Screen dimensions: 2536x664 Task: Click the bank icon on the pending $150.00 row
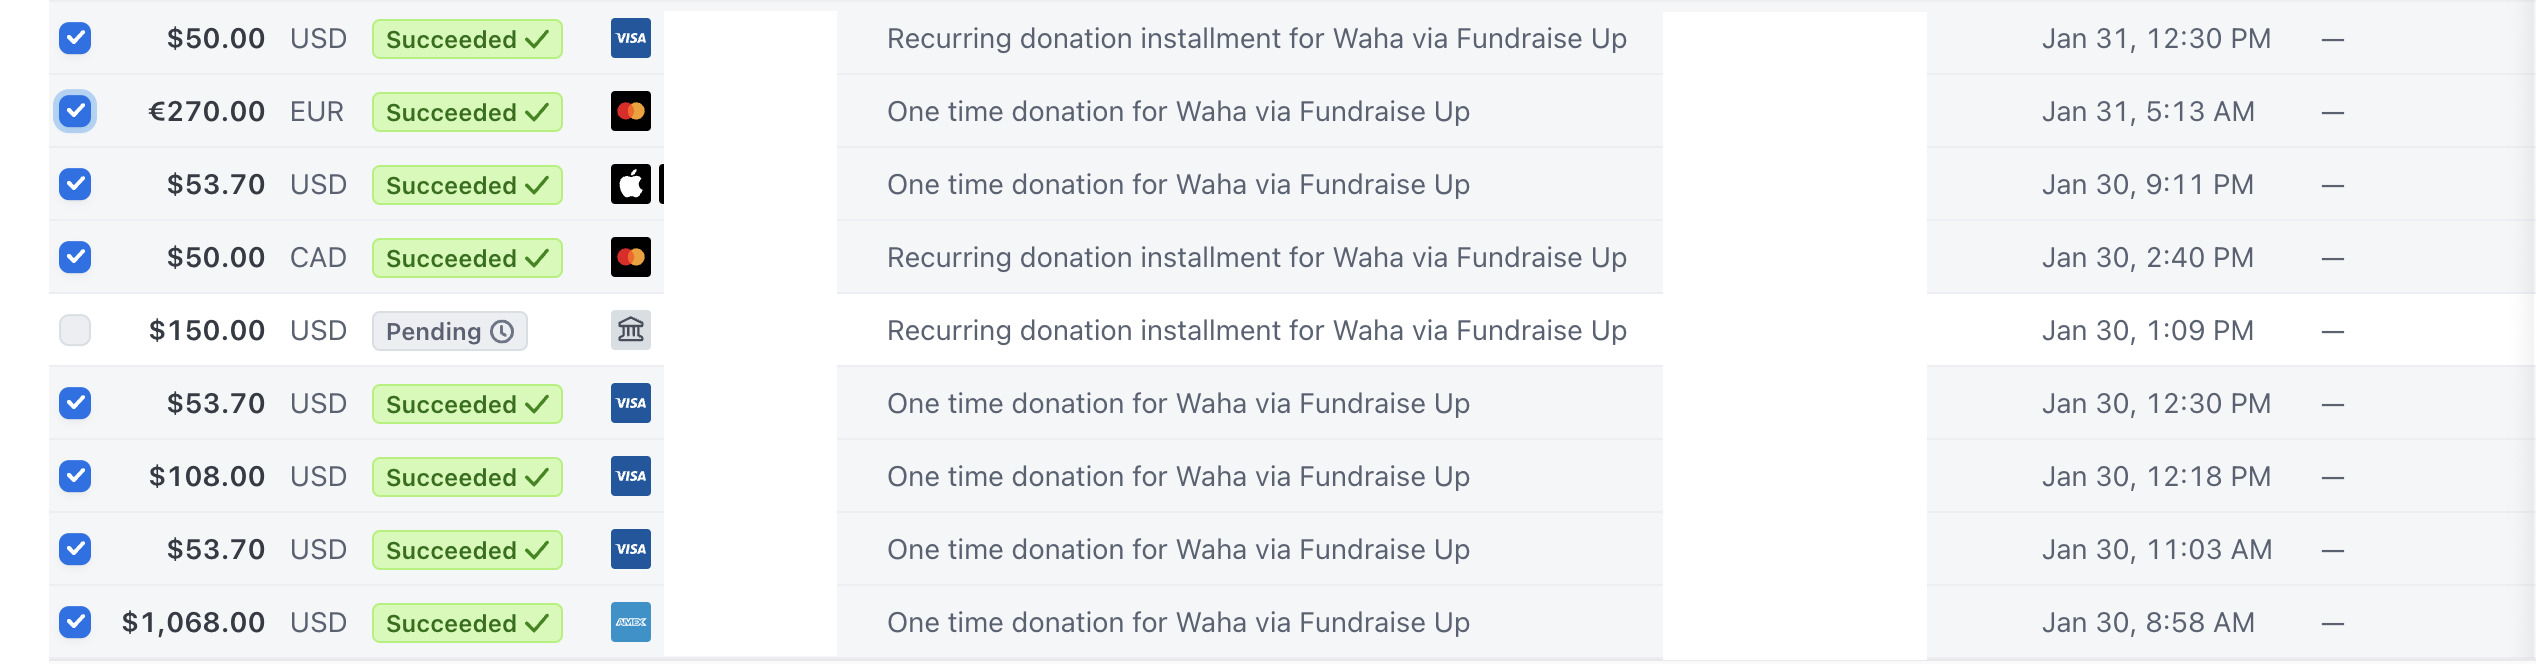pos(630,330)
